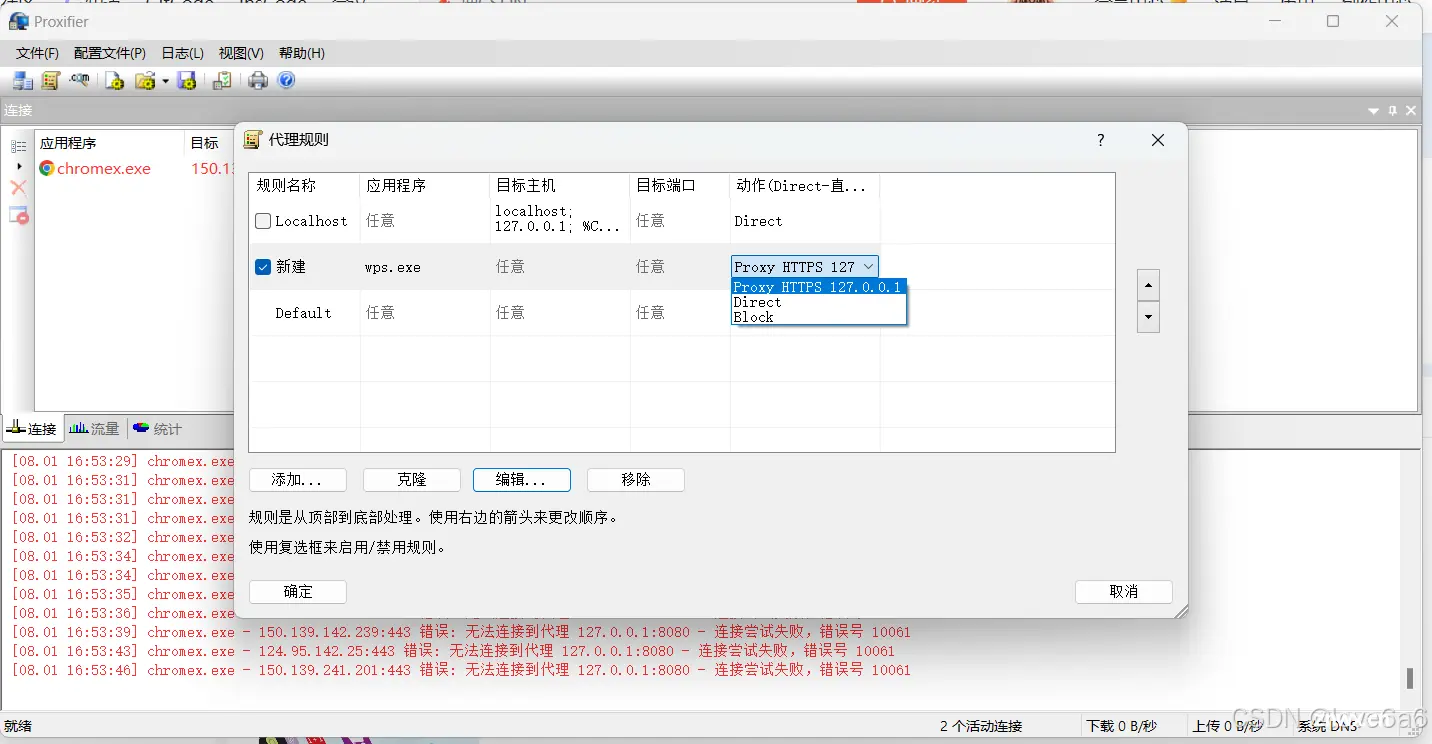The height and width of the screenshot is (744, 1432).
Task: Expand arrow next to open profile icon
Action: tap(165, 81)
